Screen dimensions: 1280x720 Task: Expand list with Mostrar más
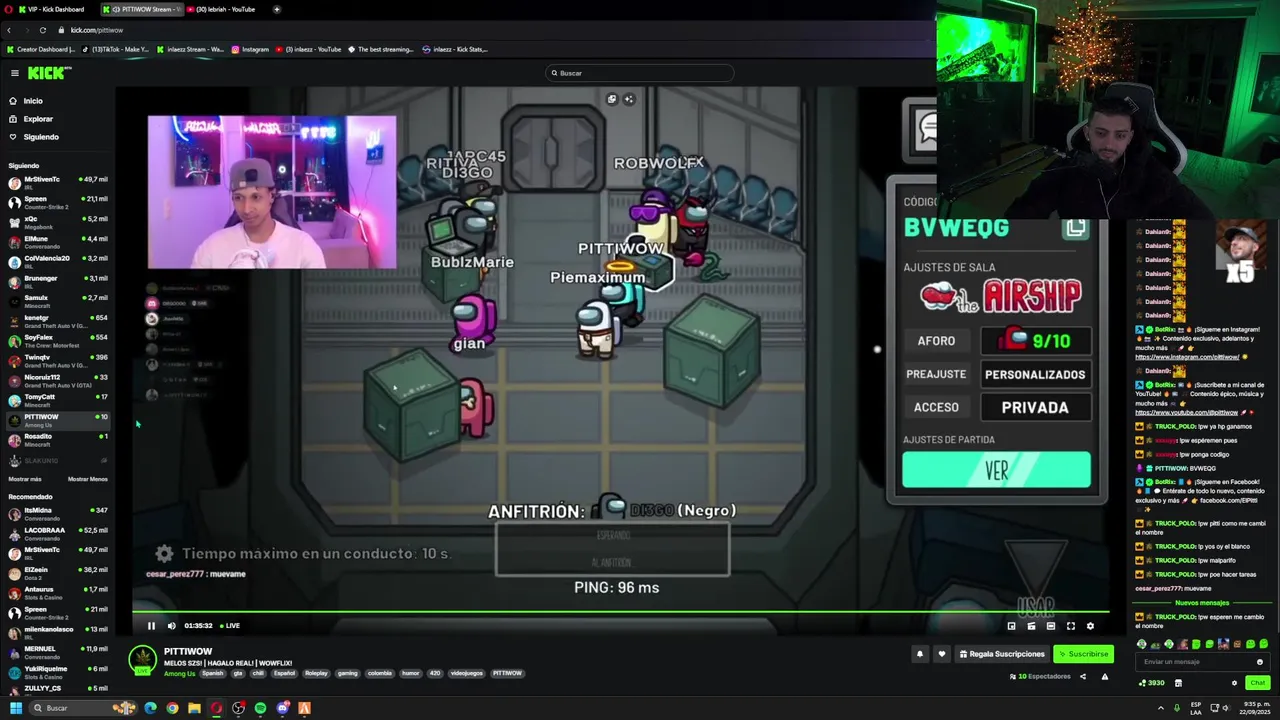pos(25,479)
